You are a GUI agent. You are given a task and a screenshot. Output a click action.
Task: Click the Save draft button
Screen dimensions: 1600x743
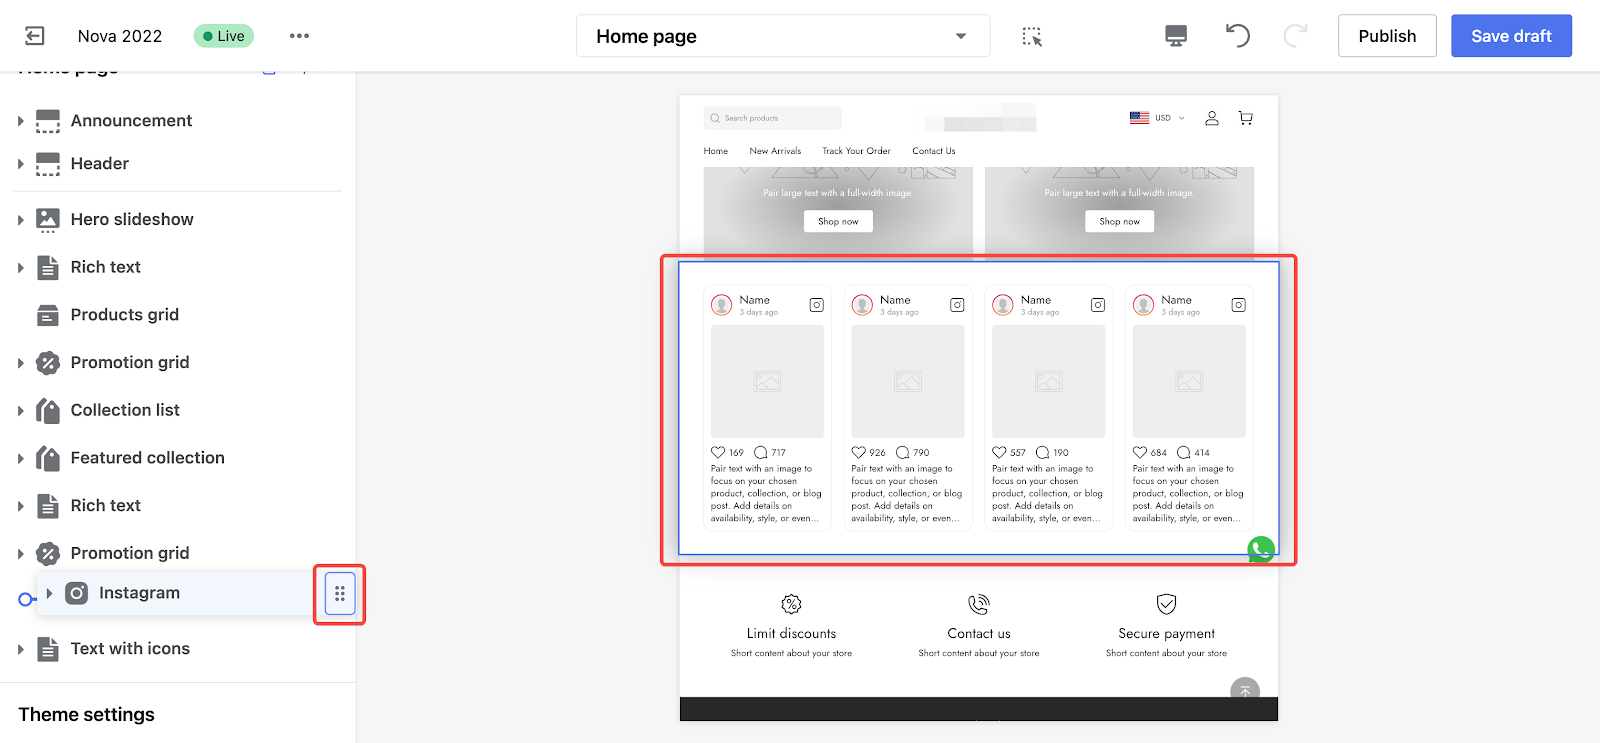(x=1511, y=36)
